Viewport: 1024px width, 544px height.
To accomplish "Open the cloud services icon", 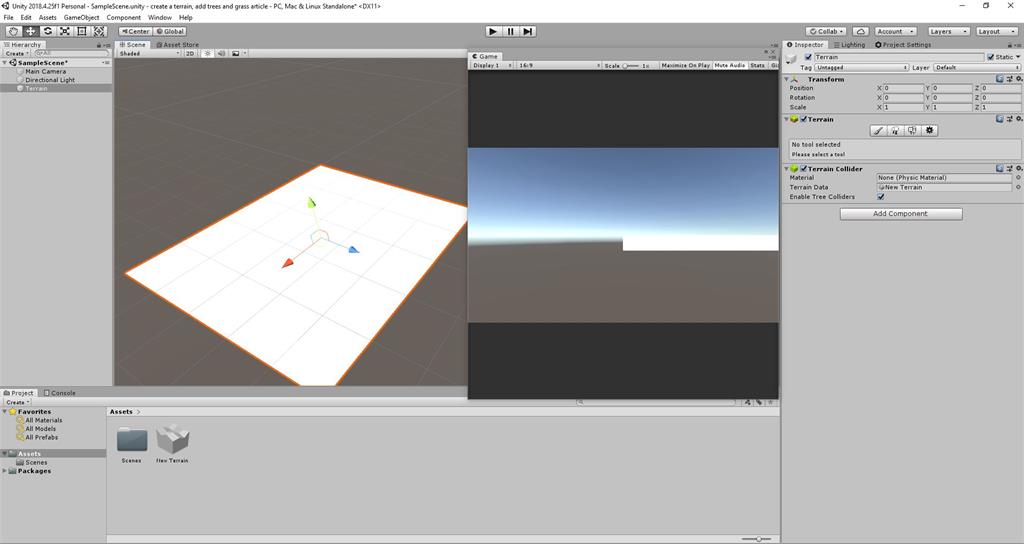I will click(861, 31).
